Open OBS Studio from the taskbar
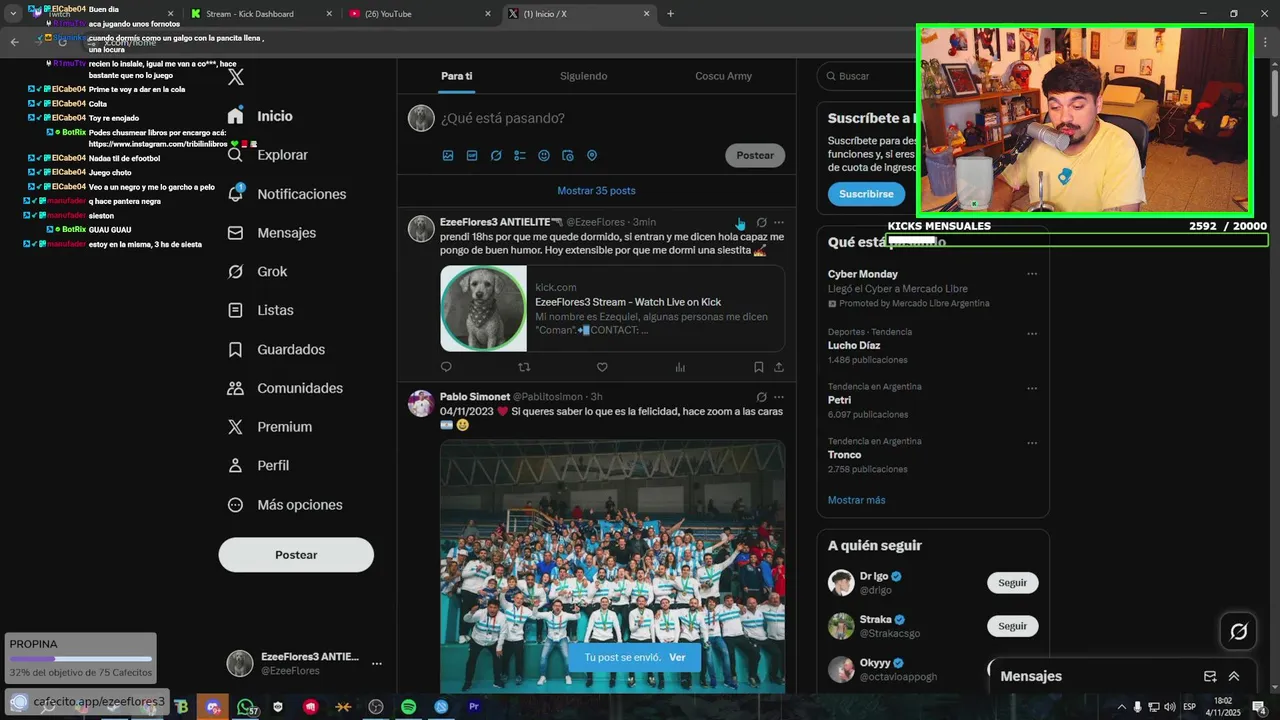This screenshot has height=720, width=1280. 376,707
